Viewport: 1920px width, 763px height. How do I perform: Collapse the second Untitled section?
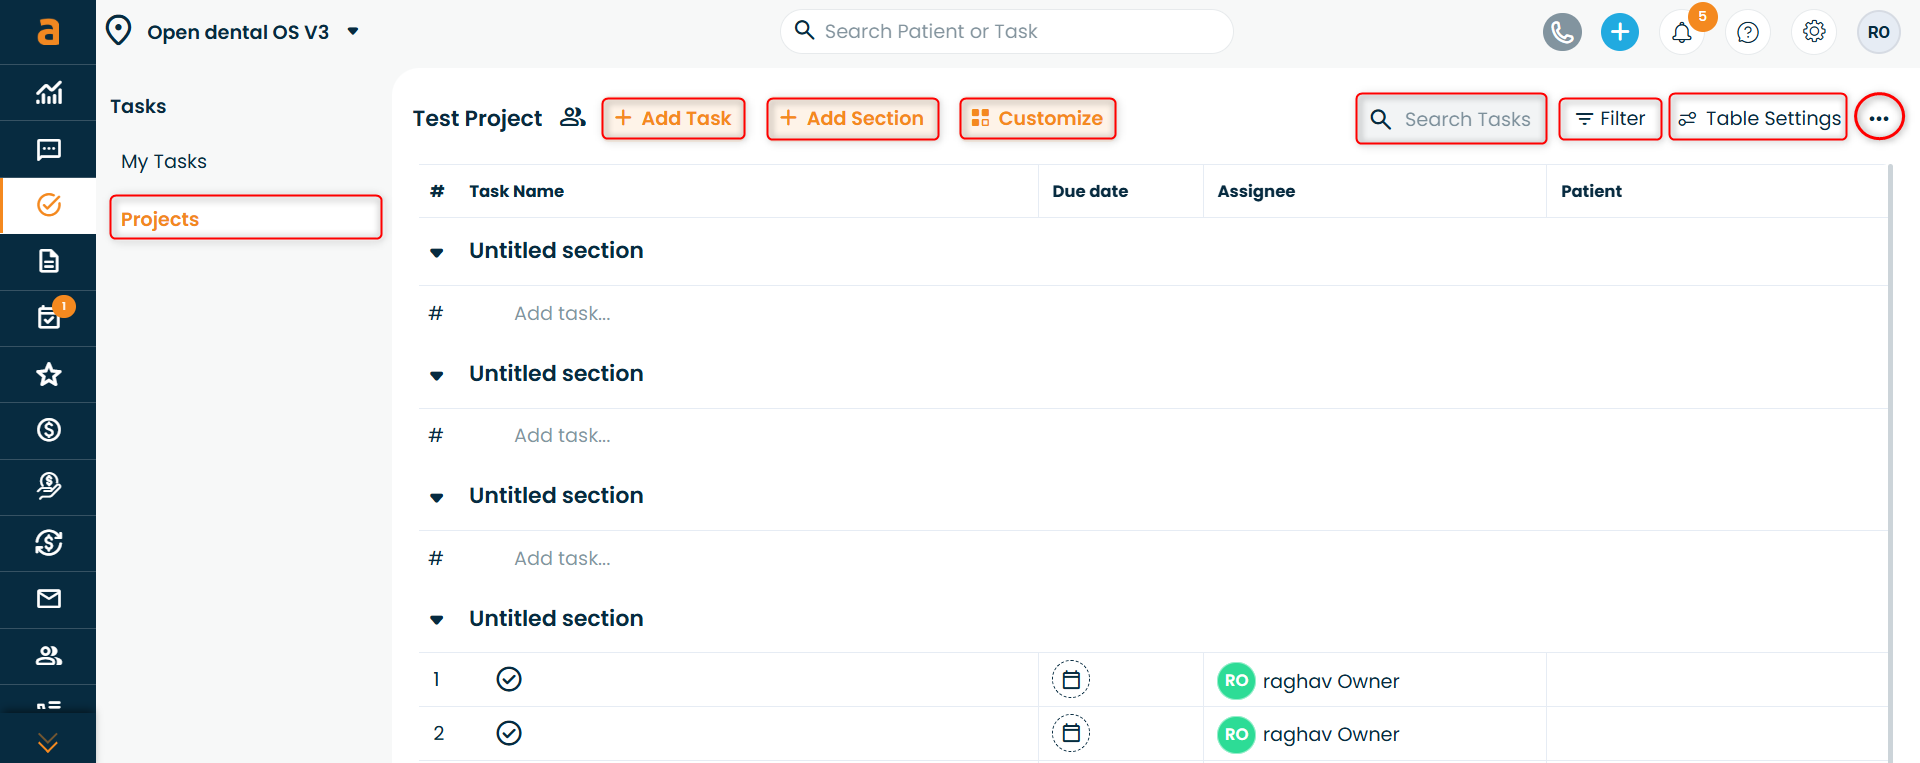coord(437,375)
